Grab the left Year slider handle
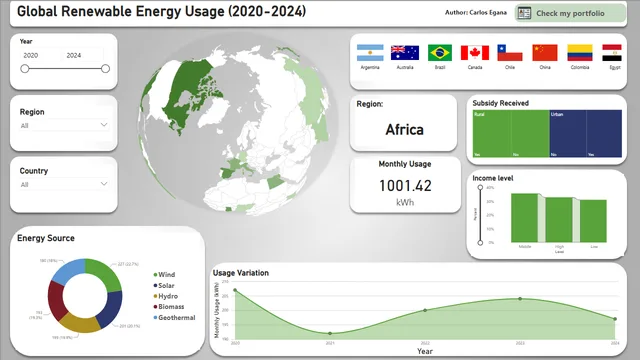640x360 pixels. [25, 69]
